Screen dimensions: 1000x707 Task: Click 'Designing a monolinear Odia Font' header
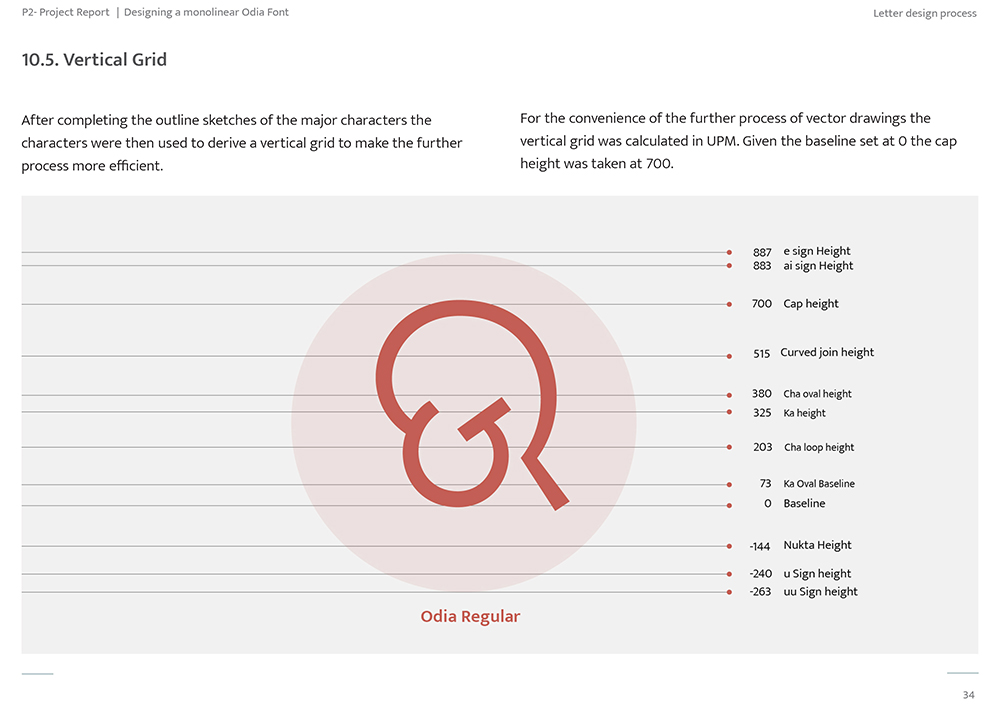click(206, 12)
